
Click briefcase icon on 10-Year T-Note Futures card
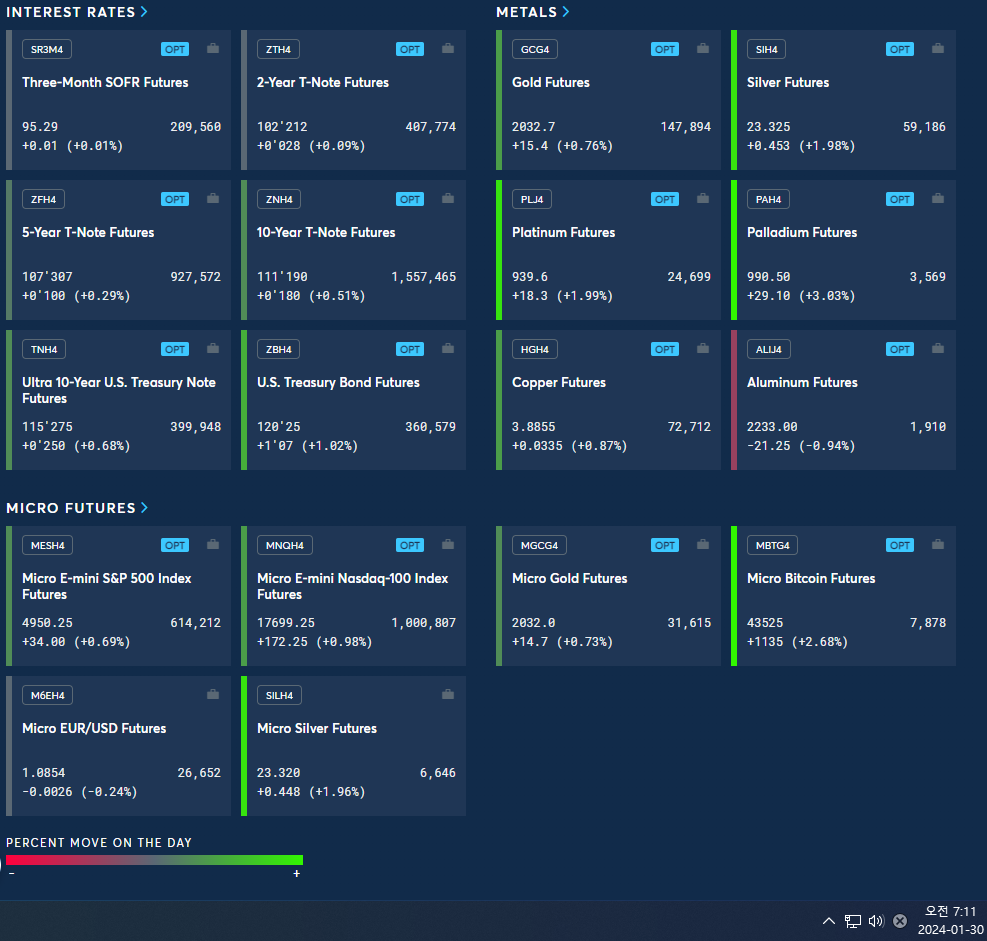(448, 198)
